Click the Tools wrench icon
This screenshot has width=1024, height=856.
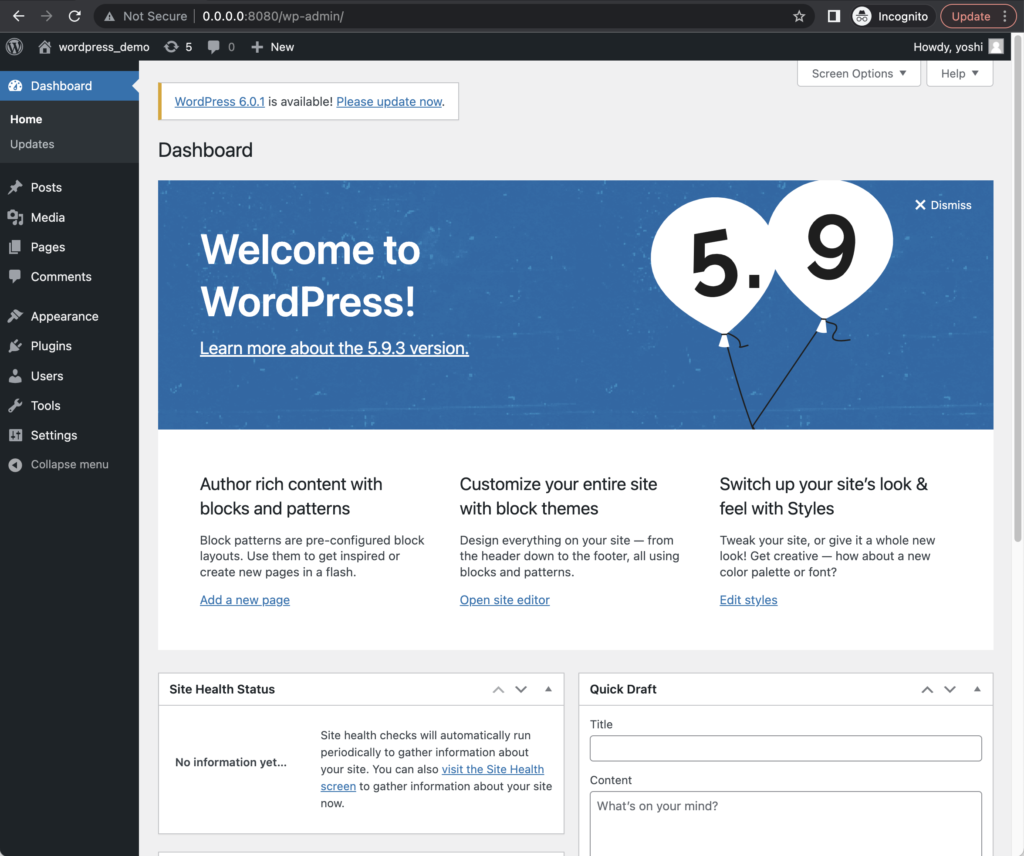(x=16, y=405)
